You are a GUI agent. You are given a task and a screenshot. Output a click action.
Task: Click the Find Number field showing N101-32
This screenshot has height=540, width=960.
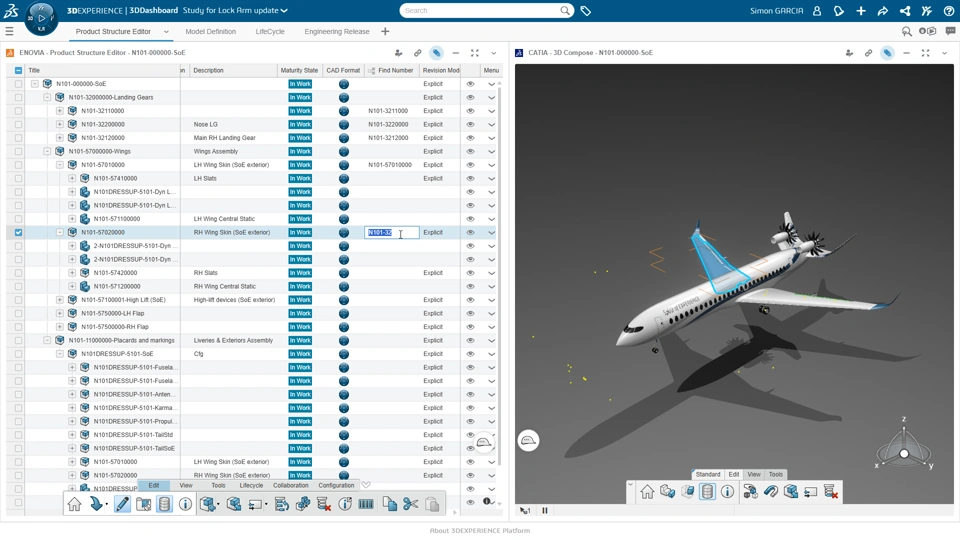click(x=392, y=233)
